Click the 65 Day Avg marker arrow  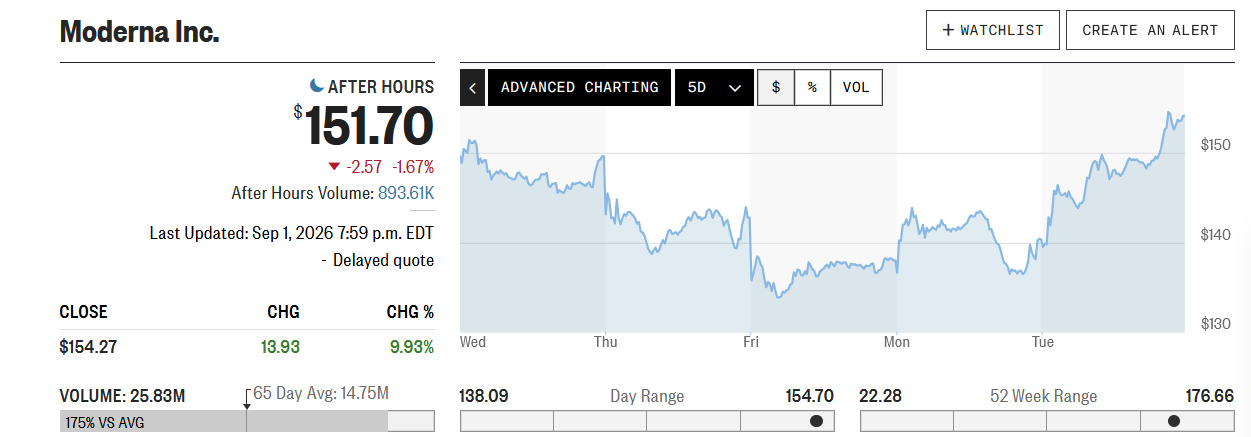tap(247, 406)
